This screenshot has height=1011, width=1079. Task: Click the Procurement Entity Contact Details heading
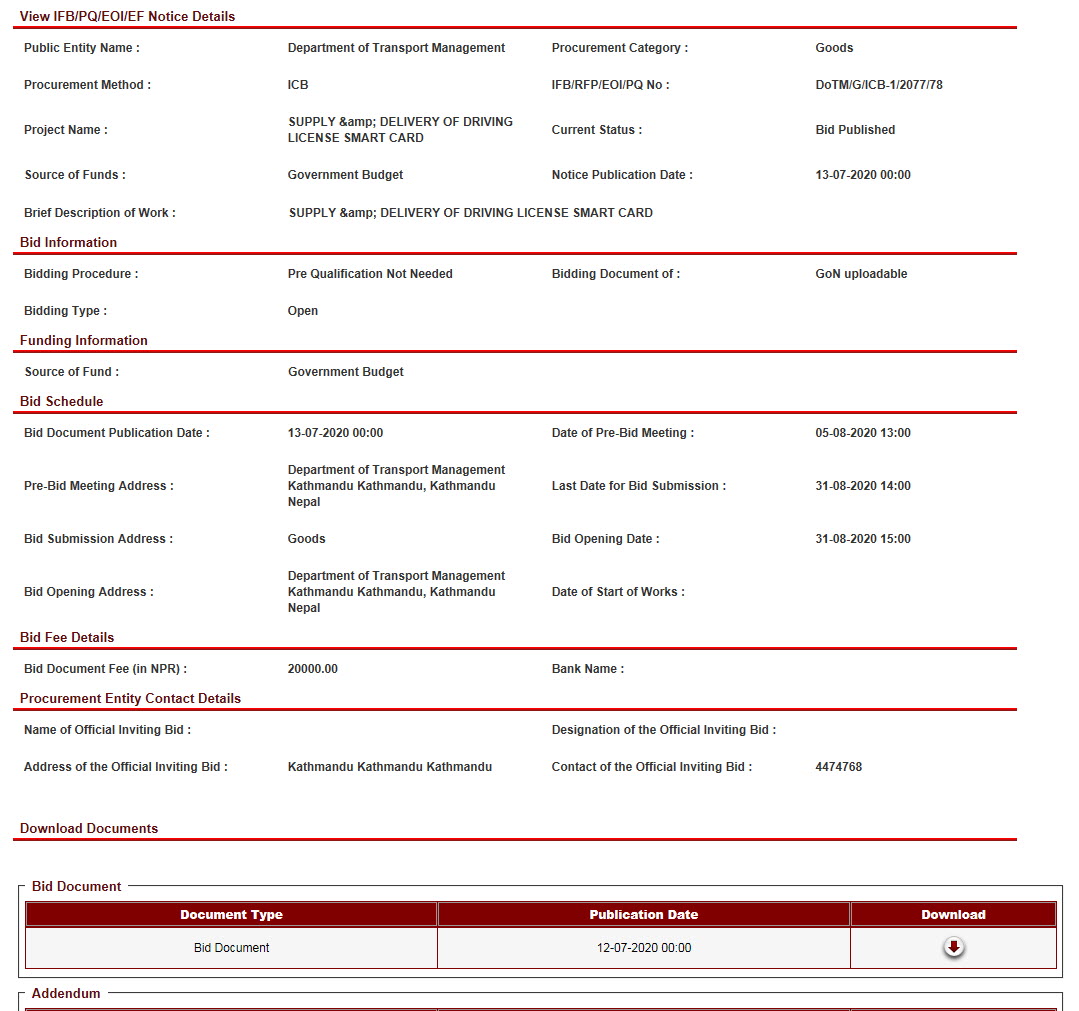130,698
